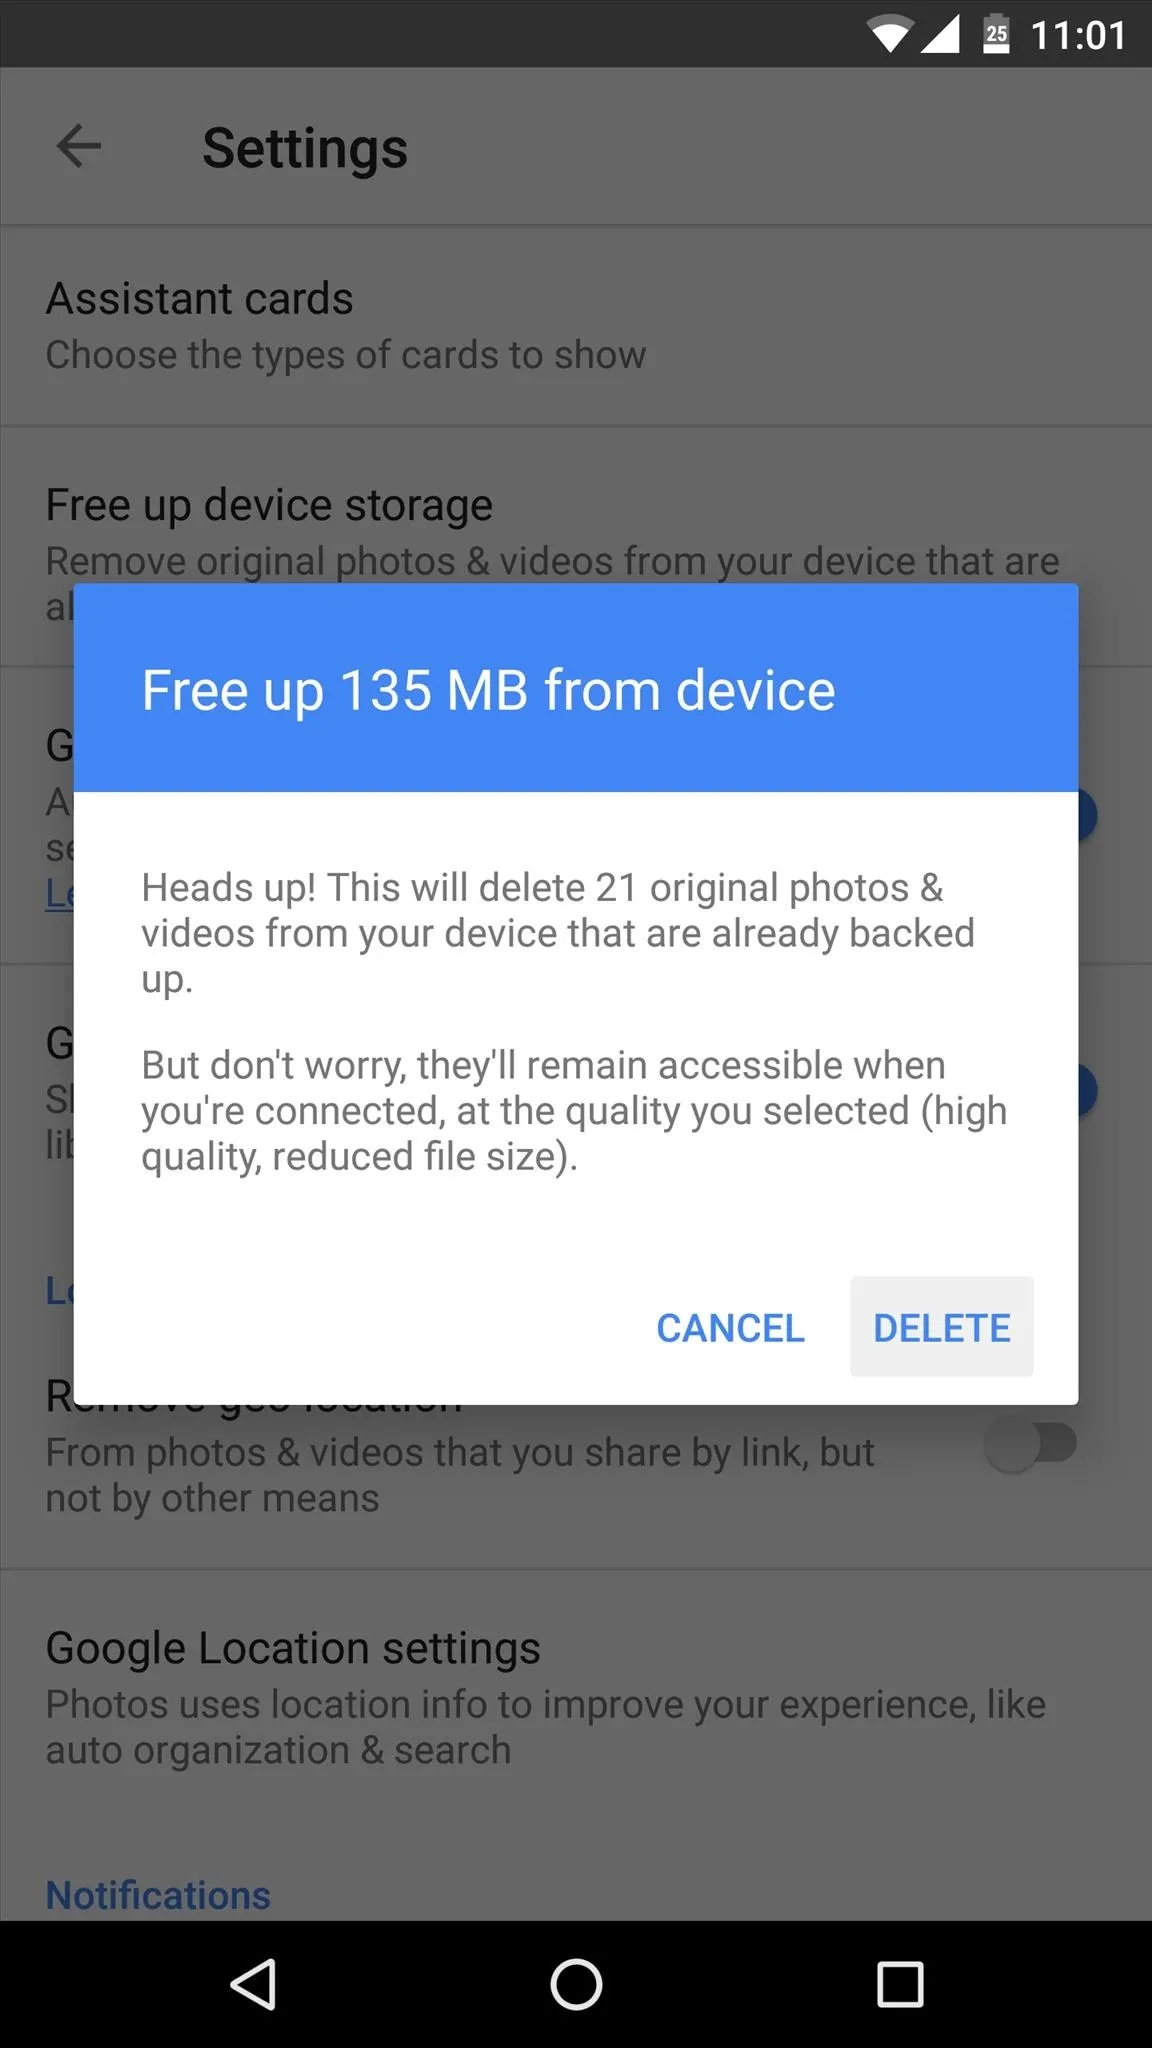The height and width of the screenshot is (2048, 1152).
Task: Tap the 11:01 clock in status bar
Action: pyautogui.click(x=1078, y=36)
